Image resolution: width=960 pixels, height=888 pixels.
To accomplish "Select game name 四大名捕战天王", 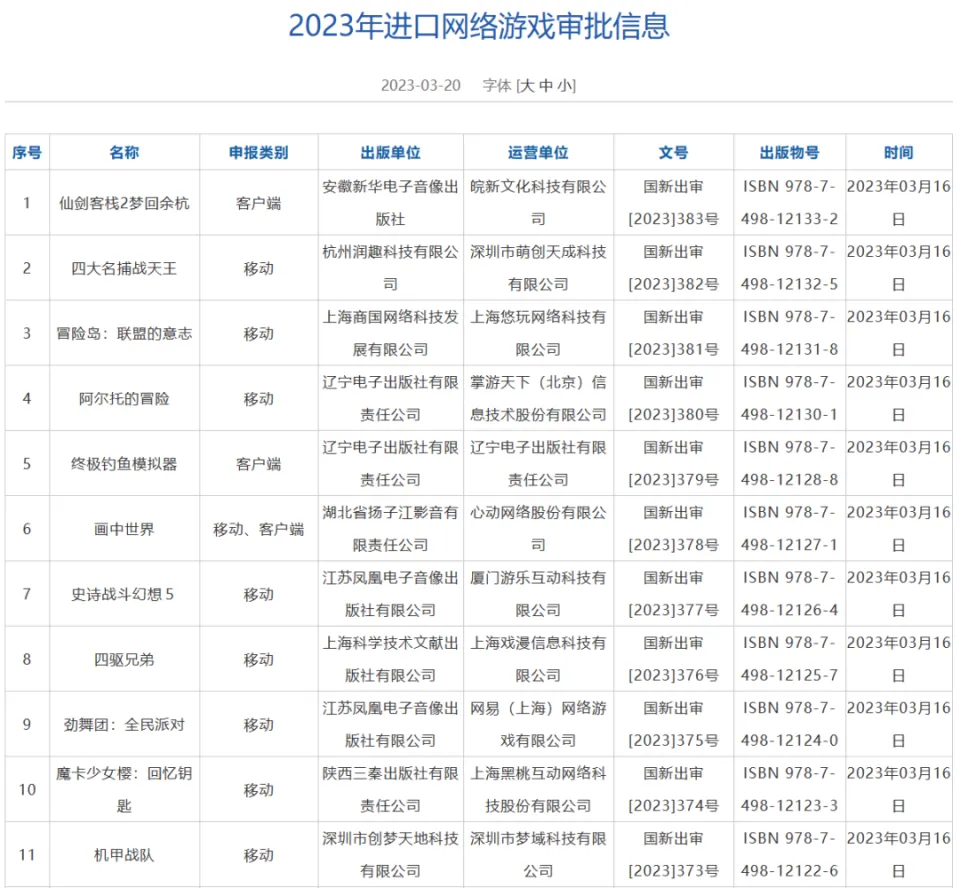I will pos(124,268).
